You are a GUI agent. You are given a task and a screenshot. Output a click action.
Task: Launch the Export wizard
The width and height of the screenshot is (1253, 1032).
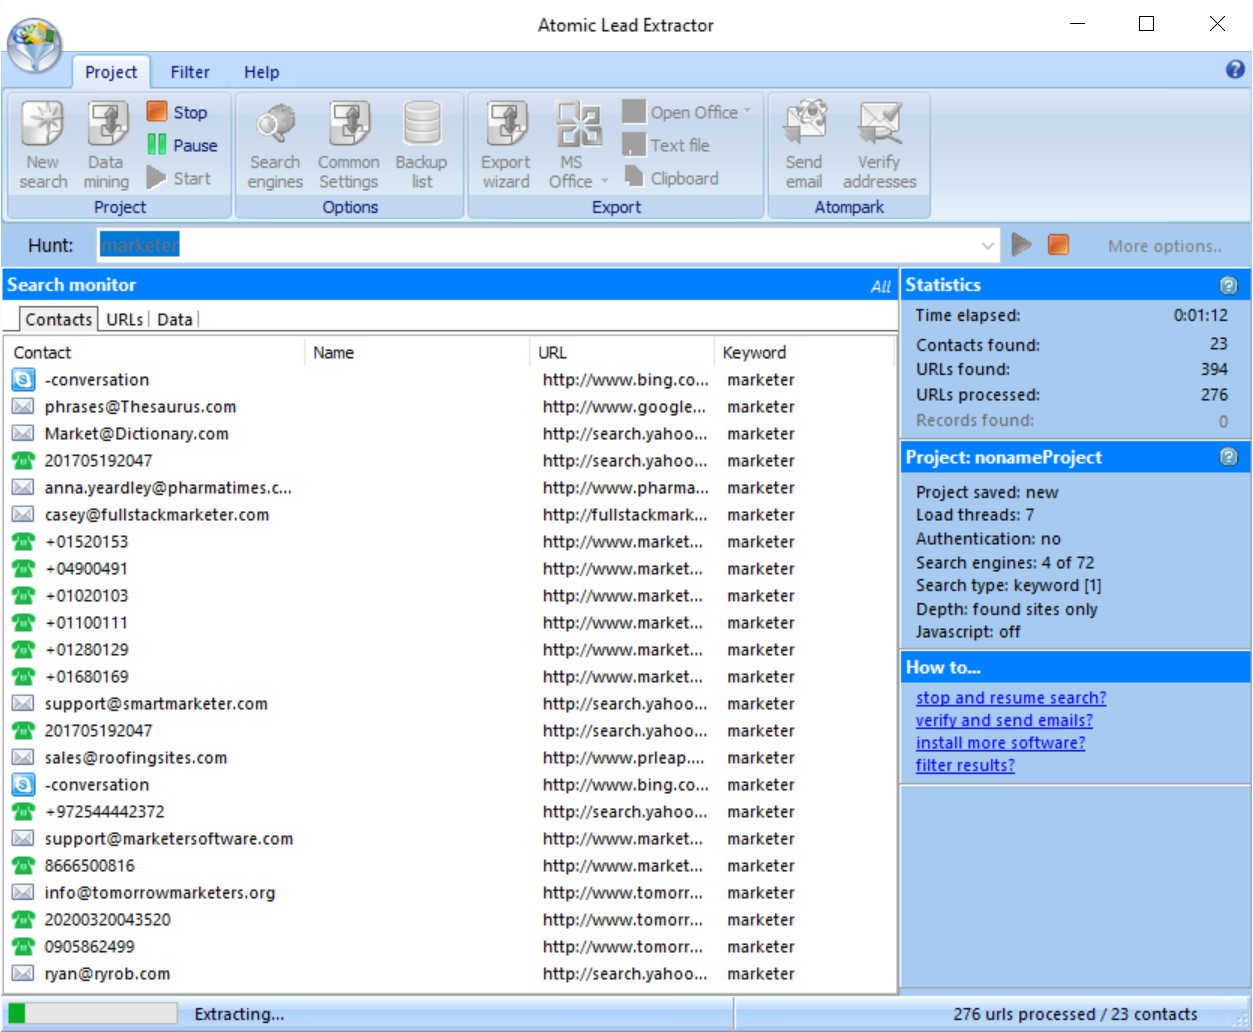point(506,145)
